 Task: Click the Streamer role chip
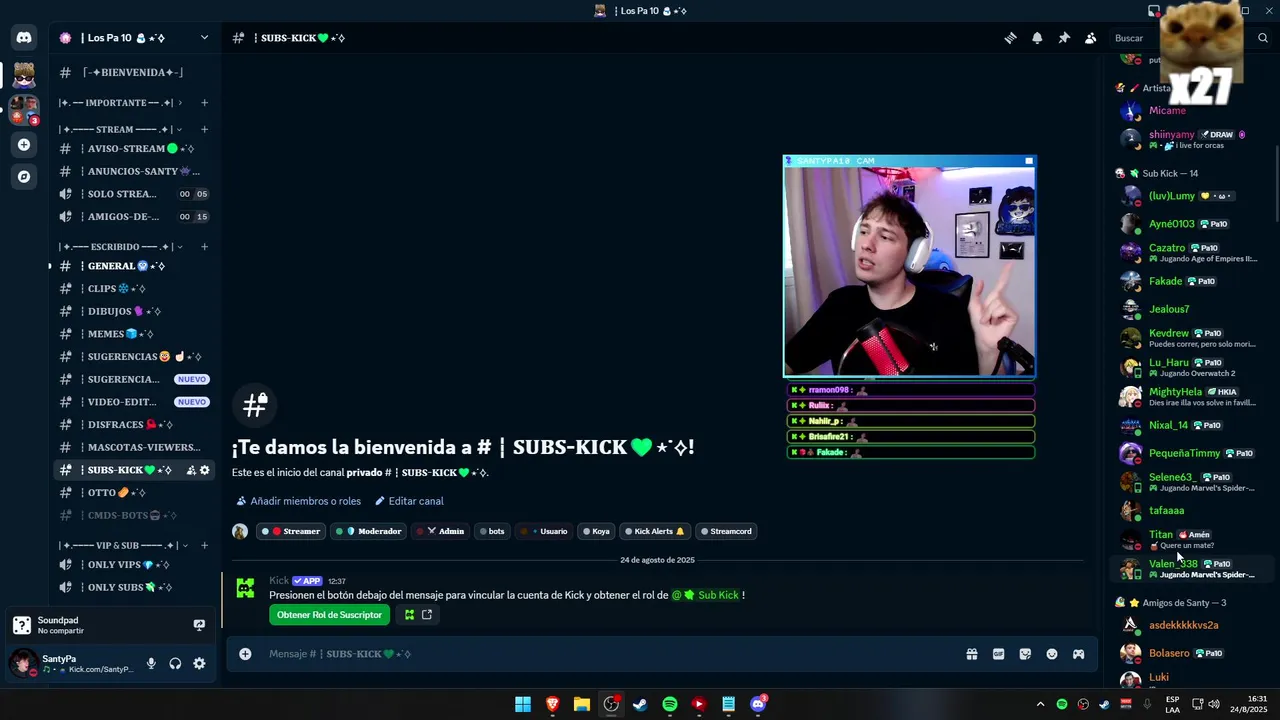[x=291, y=532]
